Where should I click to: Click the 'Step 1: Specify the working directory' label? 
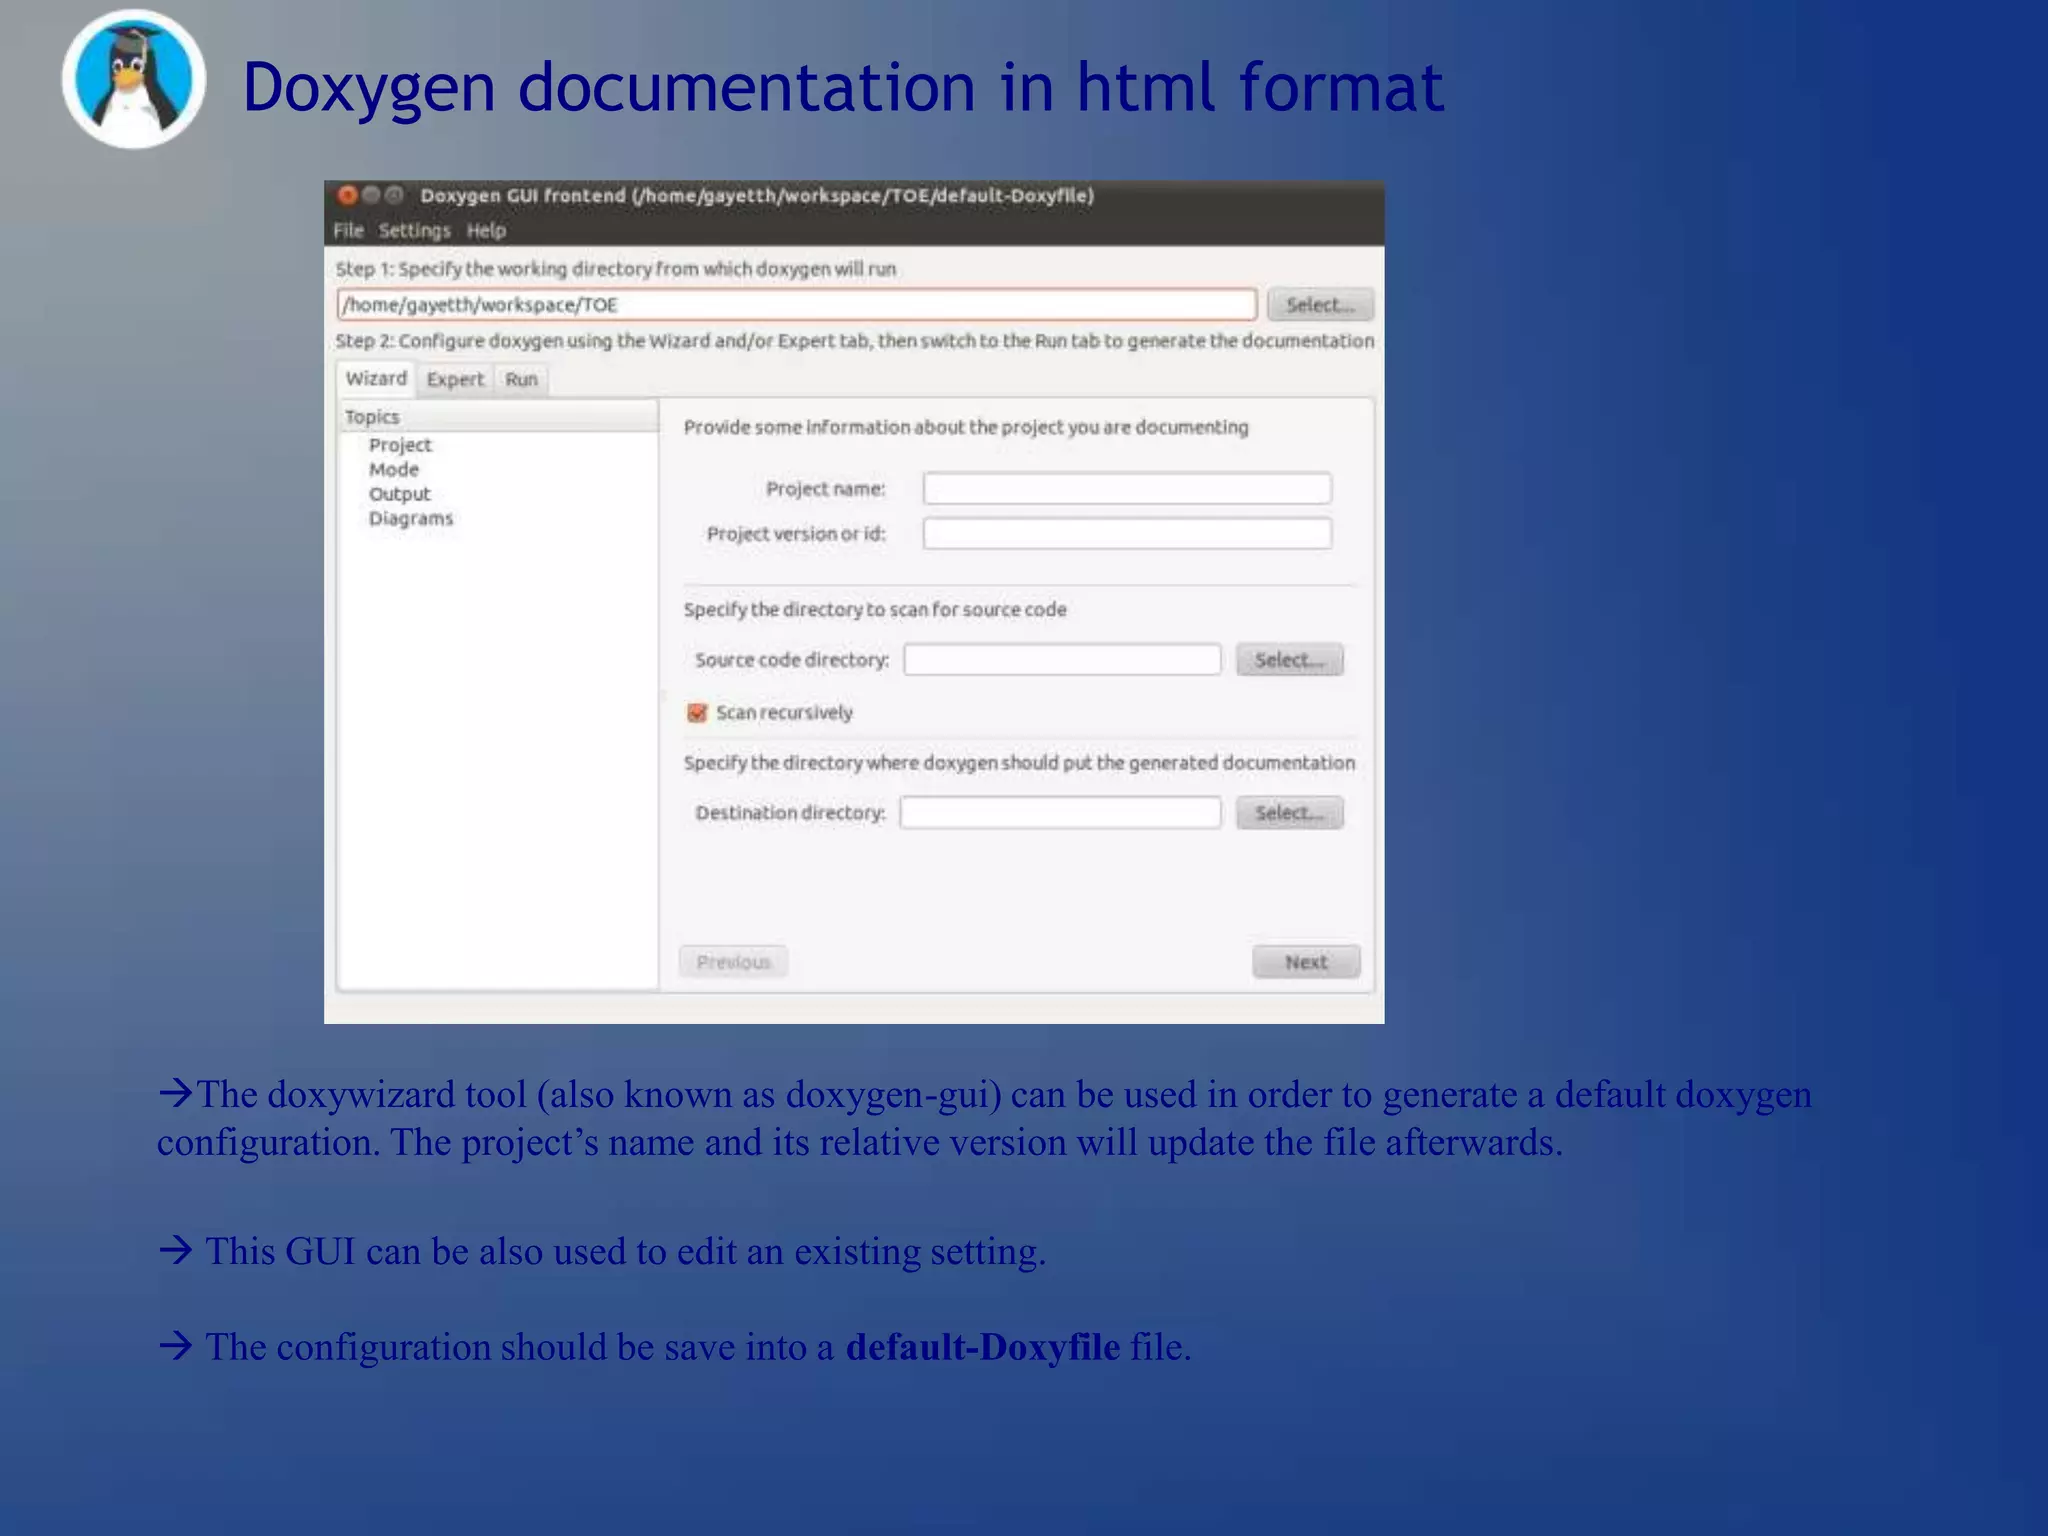[616, 268]
